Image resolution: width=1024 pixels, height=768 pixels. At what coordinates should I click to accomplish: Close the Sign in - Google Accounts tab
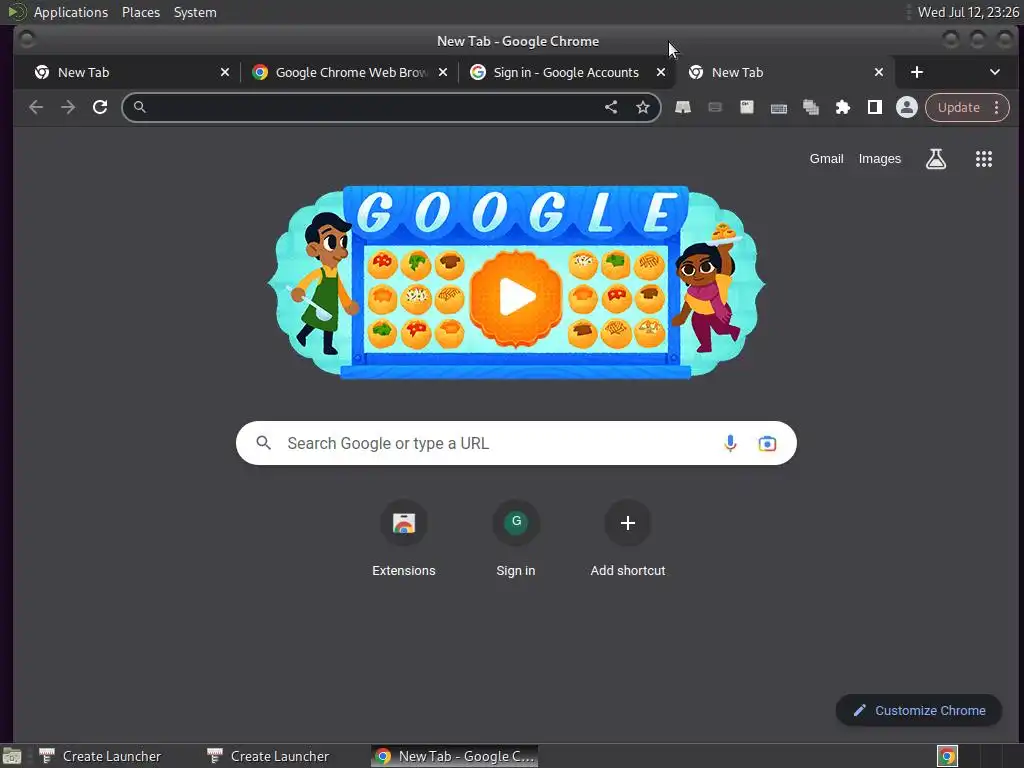tap(661, 72)
